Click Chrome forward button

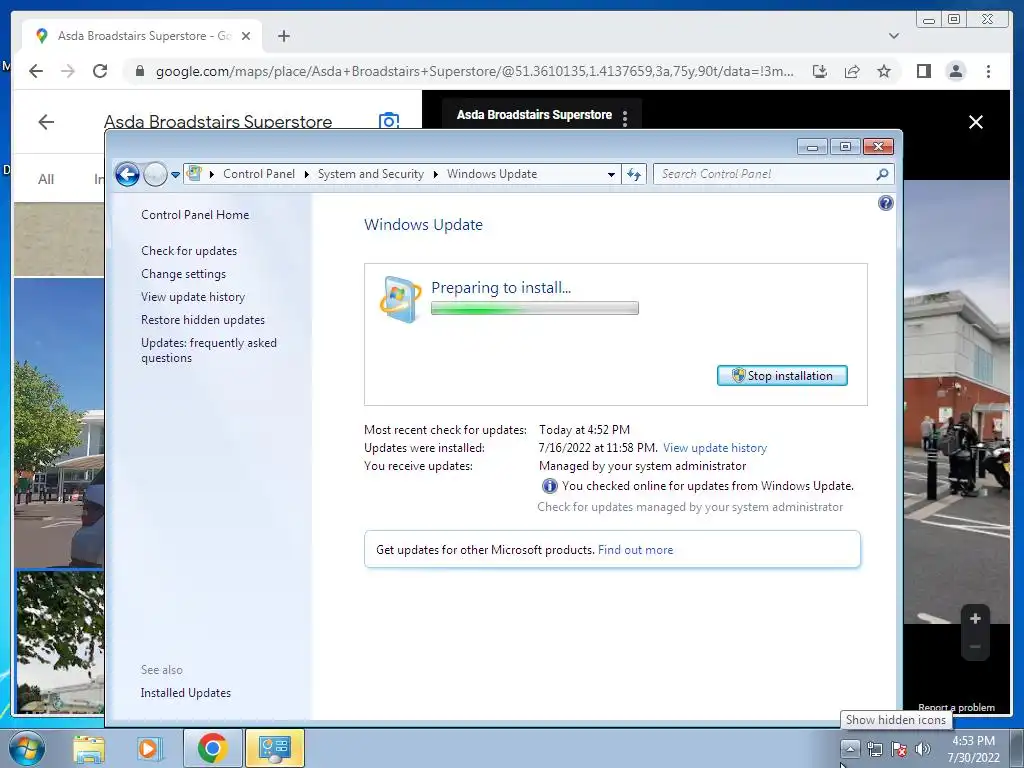coord(68,71)
